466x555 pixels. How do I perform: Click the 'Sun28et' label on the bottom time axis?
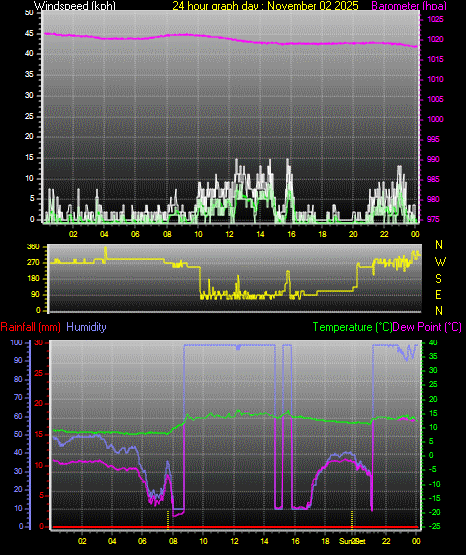pos(352,542)
